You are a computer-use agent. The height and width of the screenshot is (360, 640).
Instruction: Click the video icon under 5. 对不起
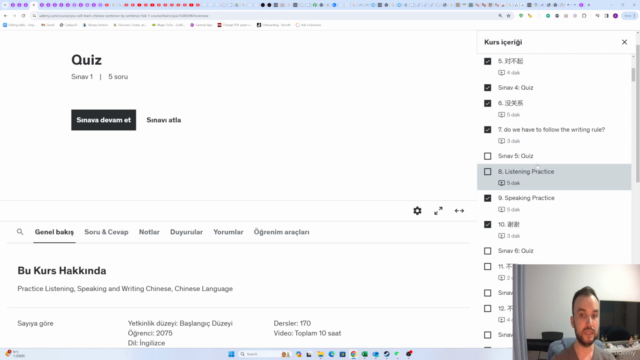[501, 73]
